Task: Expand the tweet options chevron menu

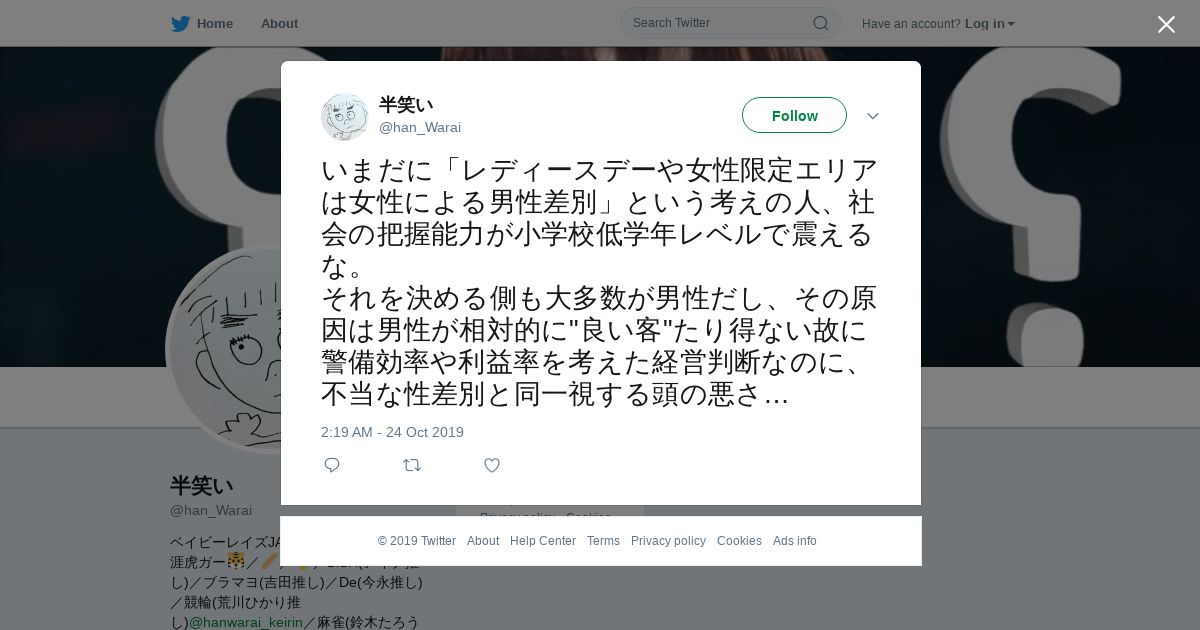Action: pos(873,116)
